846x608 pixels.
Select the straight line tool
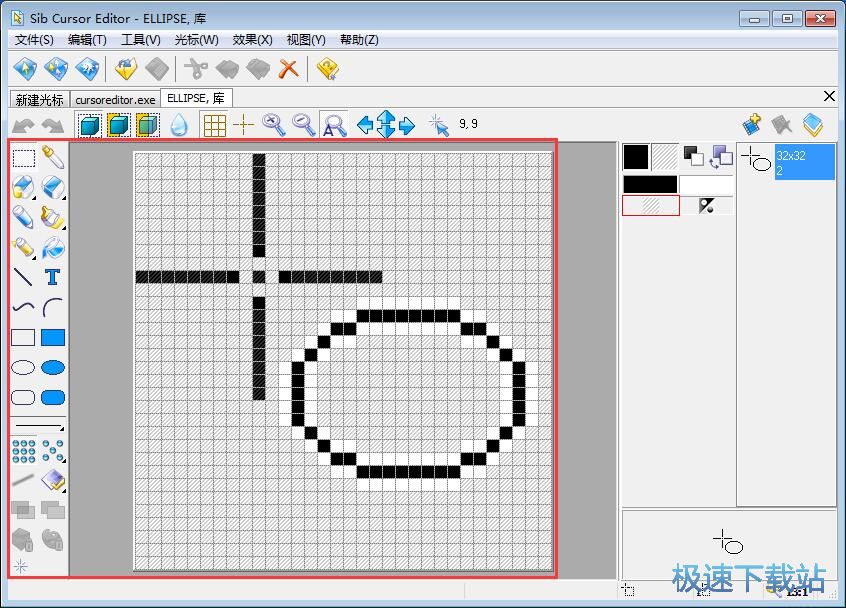click(23, 277)
